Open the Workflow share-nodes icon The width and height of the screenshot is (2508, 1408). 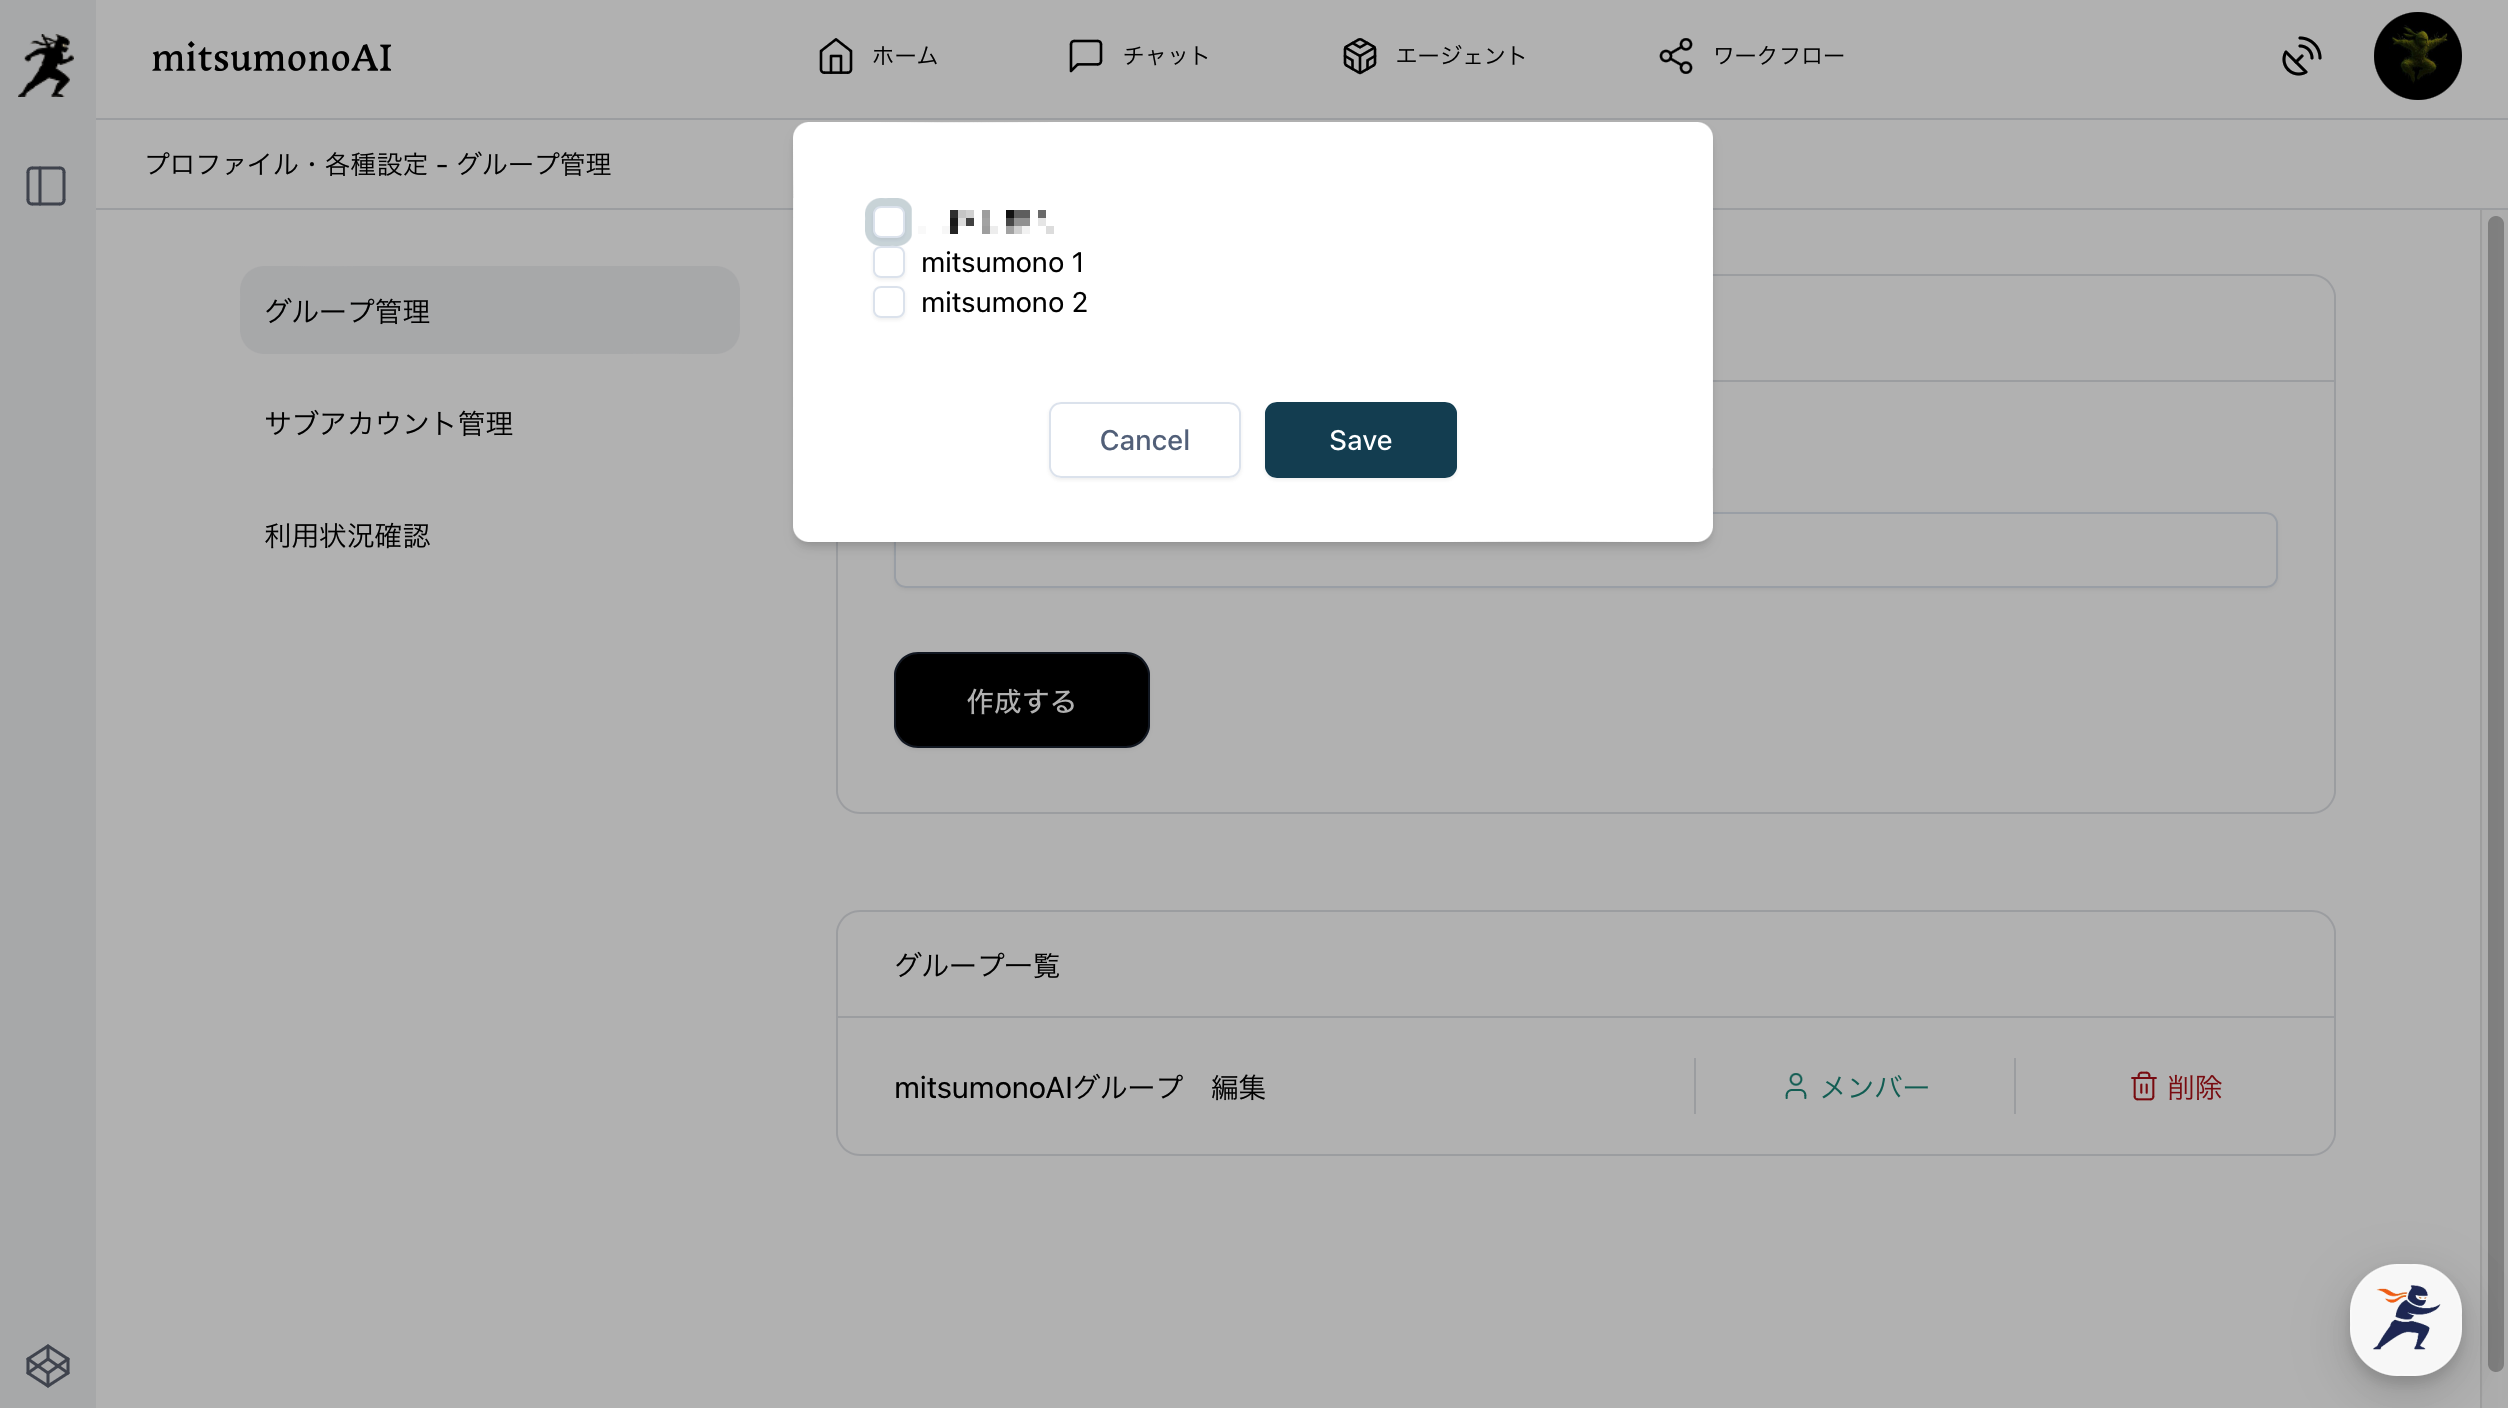(1676, 56)
